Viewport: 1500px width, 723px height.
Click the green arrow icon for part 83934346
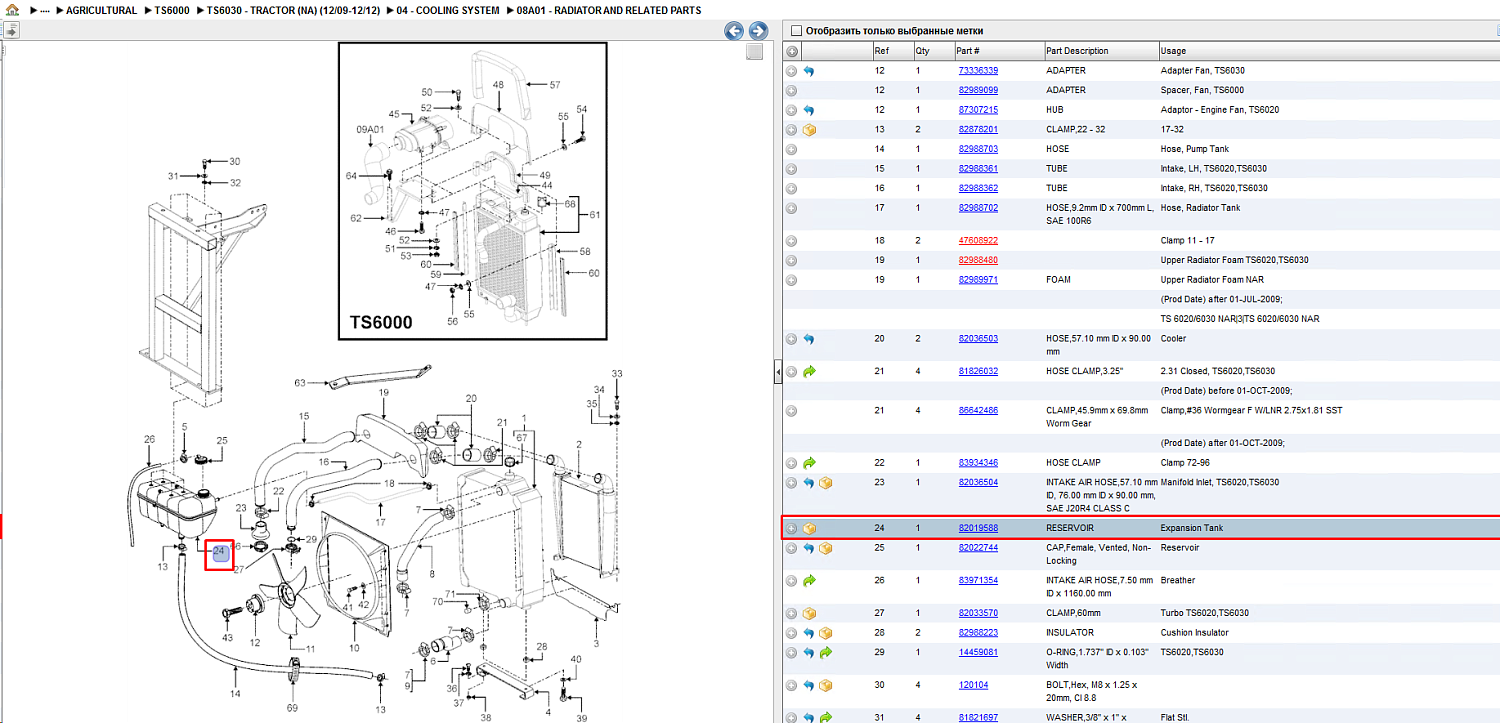[x=809, y=463]
